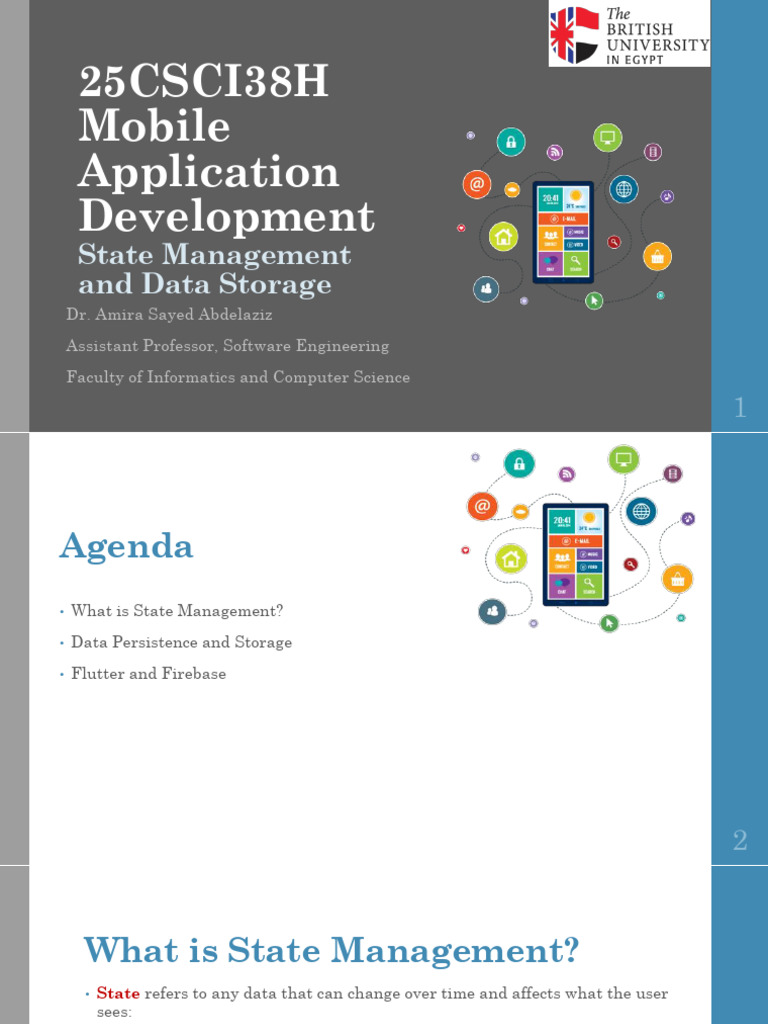Click the name "Dr. Amira Sayed Abdelaziz"
This screenshot has width=768, height=1024.
pos(169,315)
